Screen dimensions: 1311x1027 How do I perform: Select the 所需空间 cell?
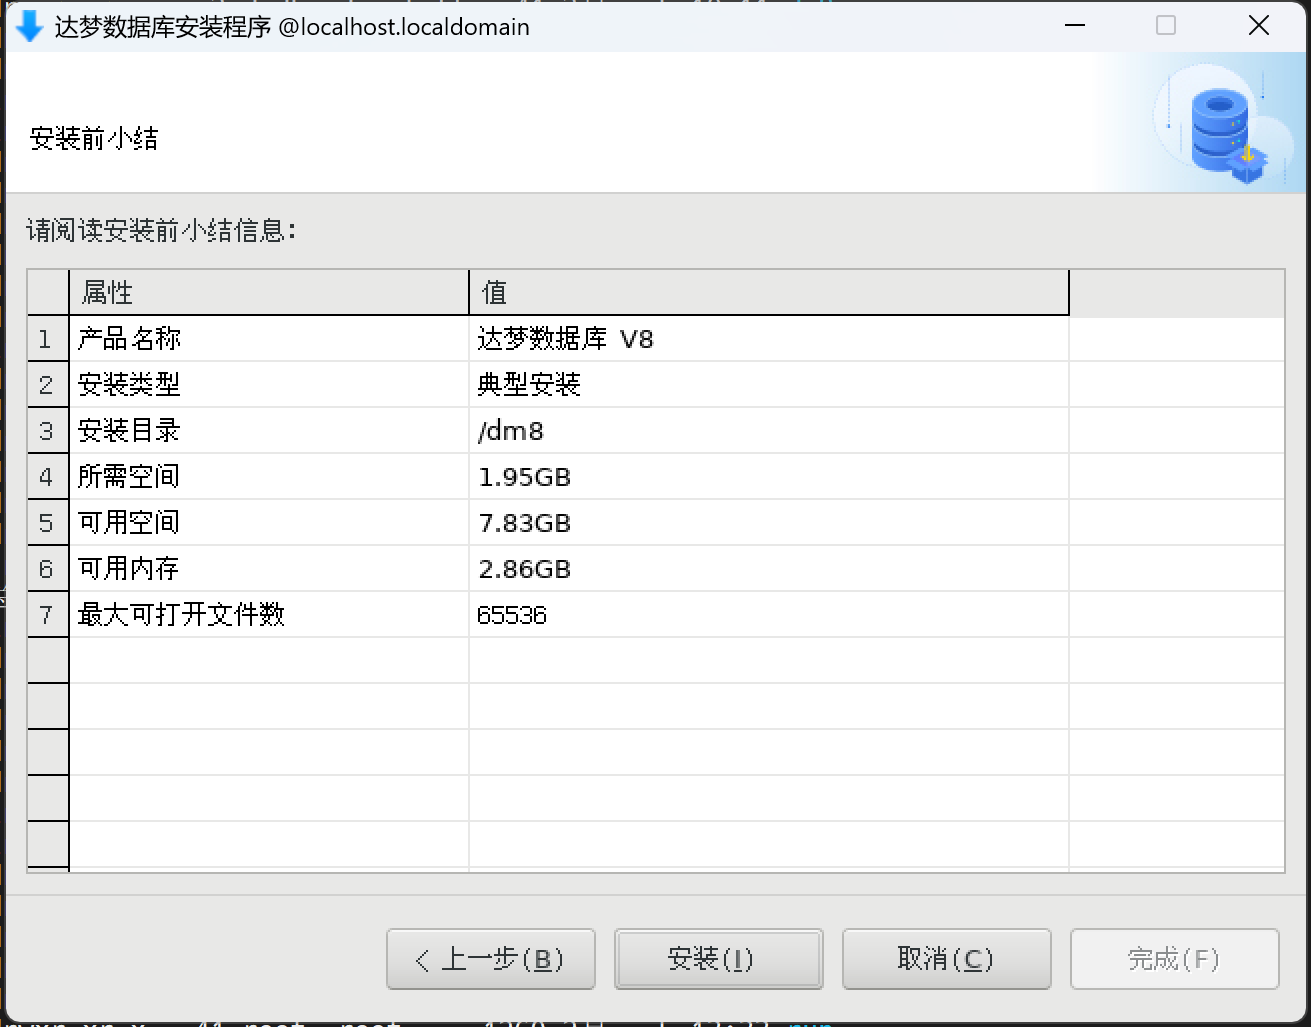(269, 477)
